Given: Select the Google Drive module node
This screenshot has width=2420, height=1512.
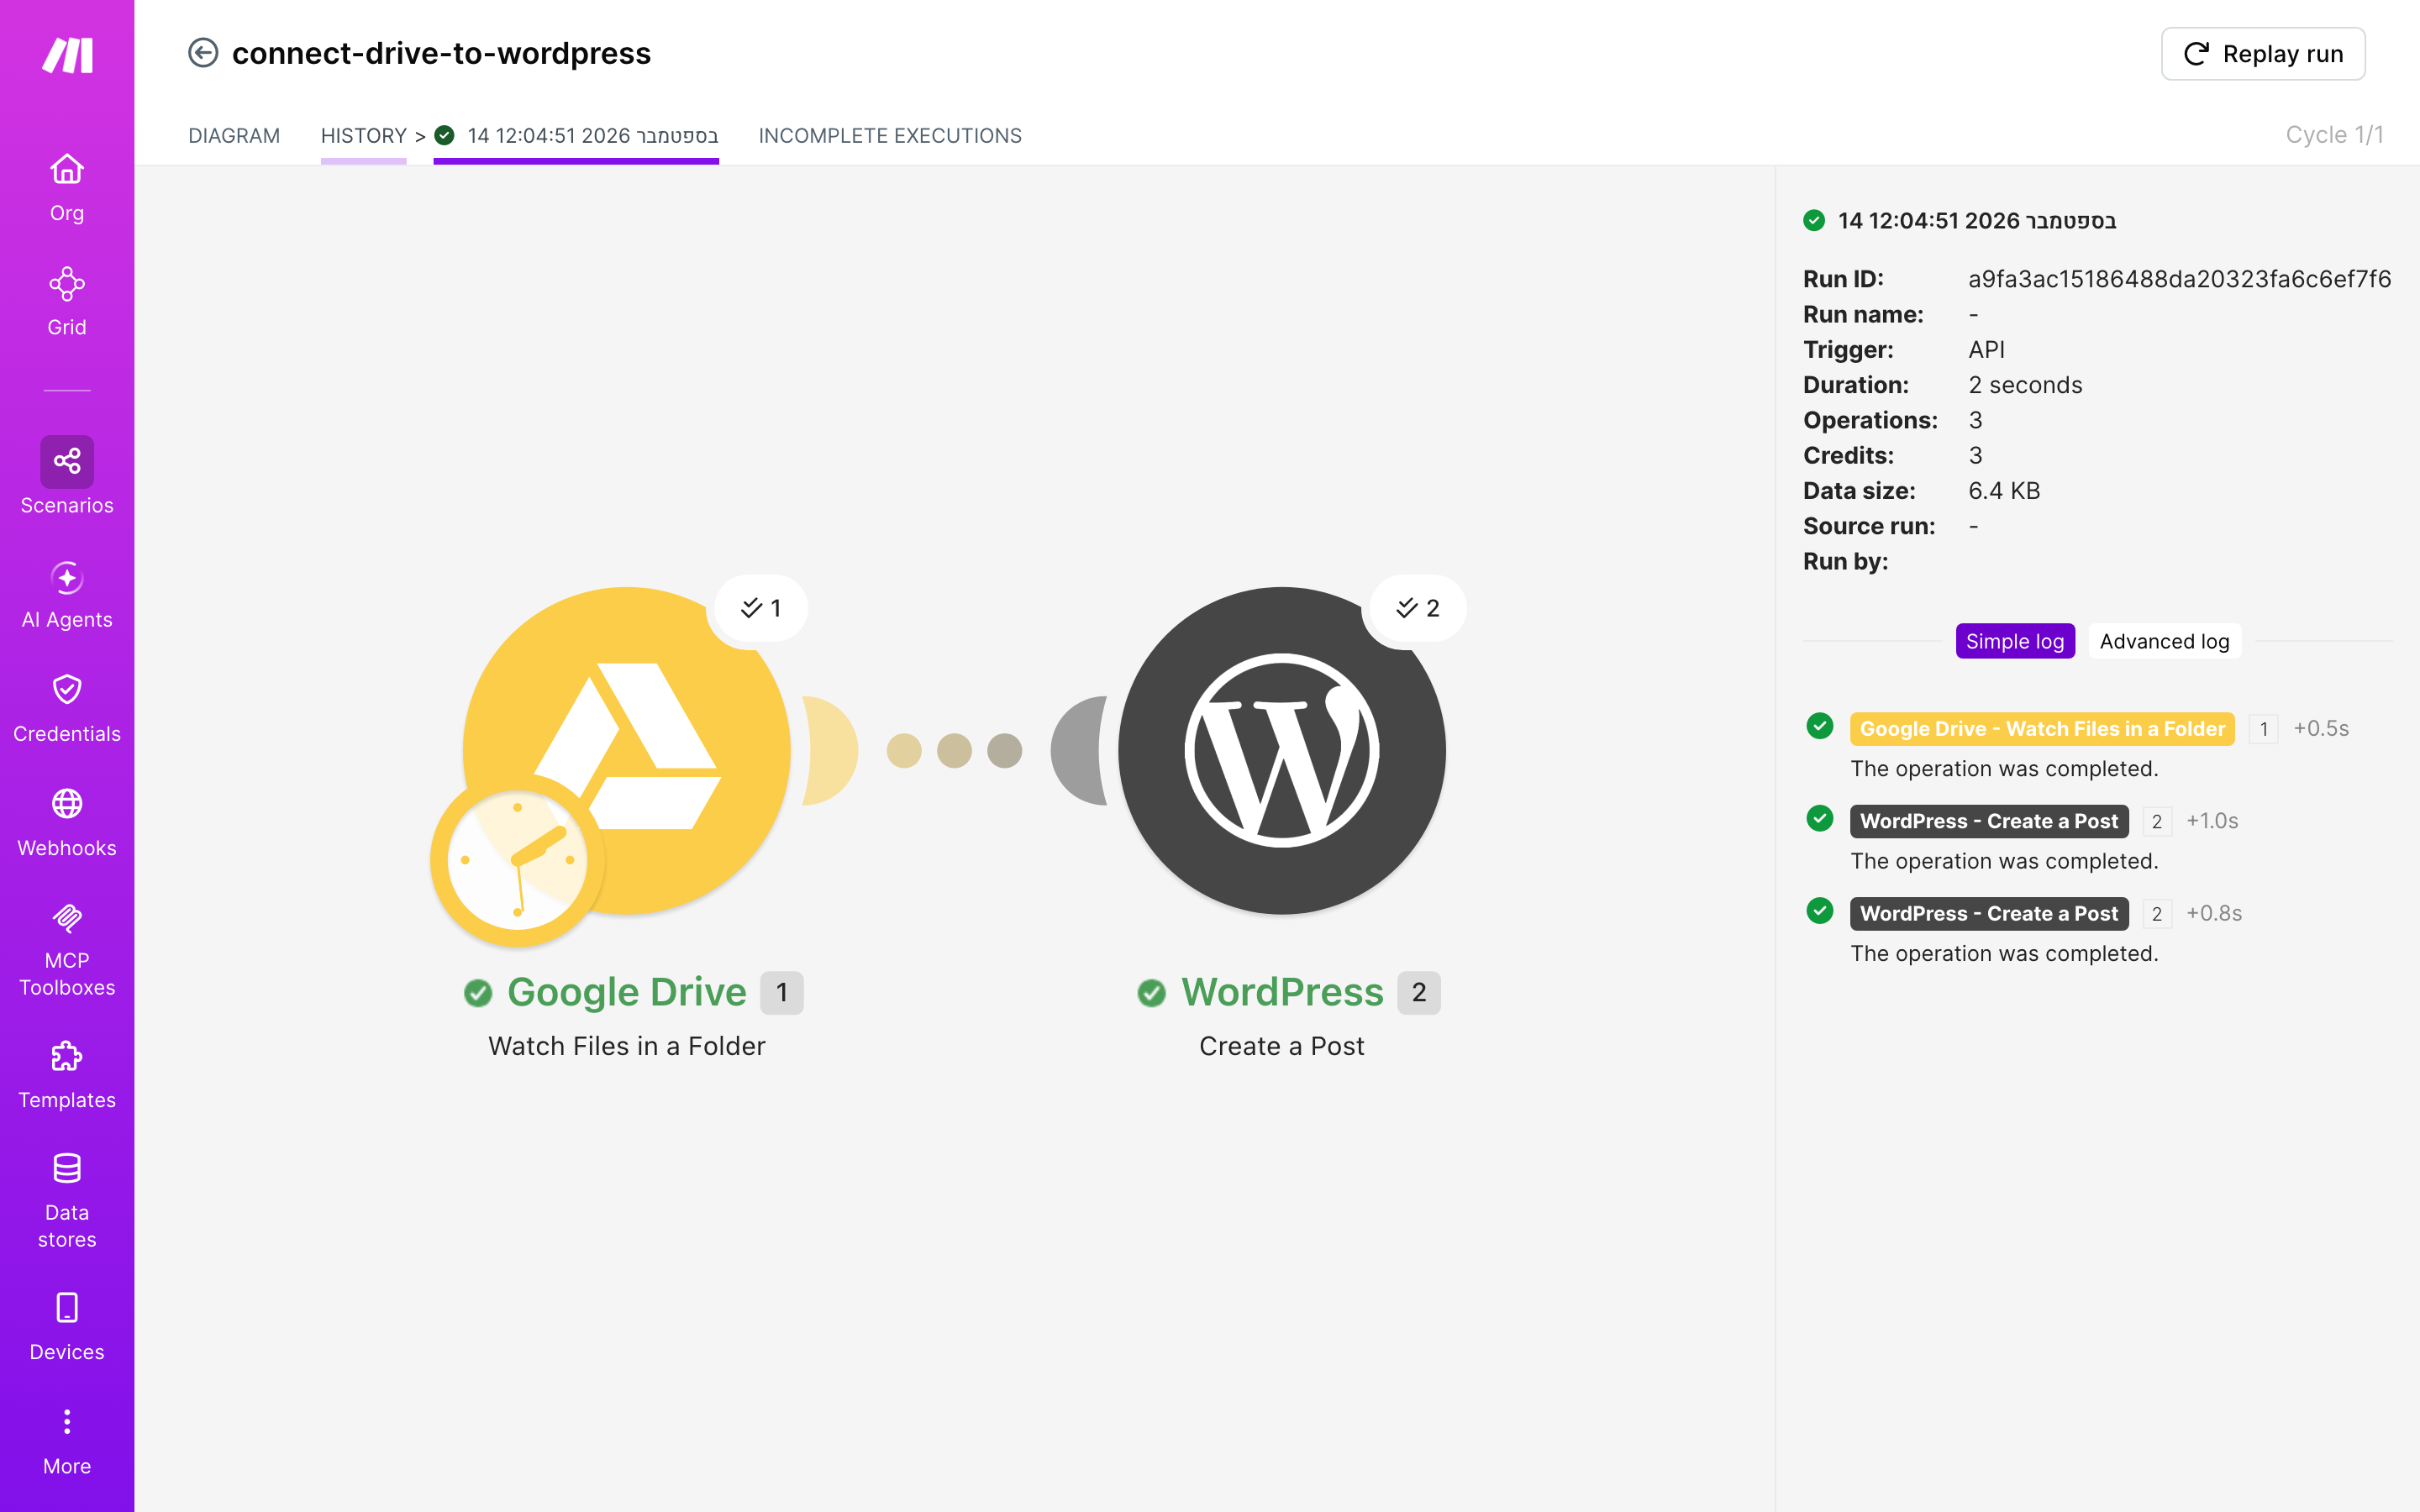Looking at the screenshot, I should click(627, 750).
